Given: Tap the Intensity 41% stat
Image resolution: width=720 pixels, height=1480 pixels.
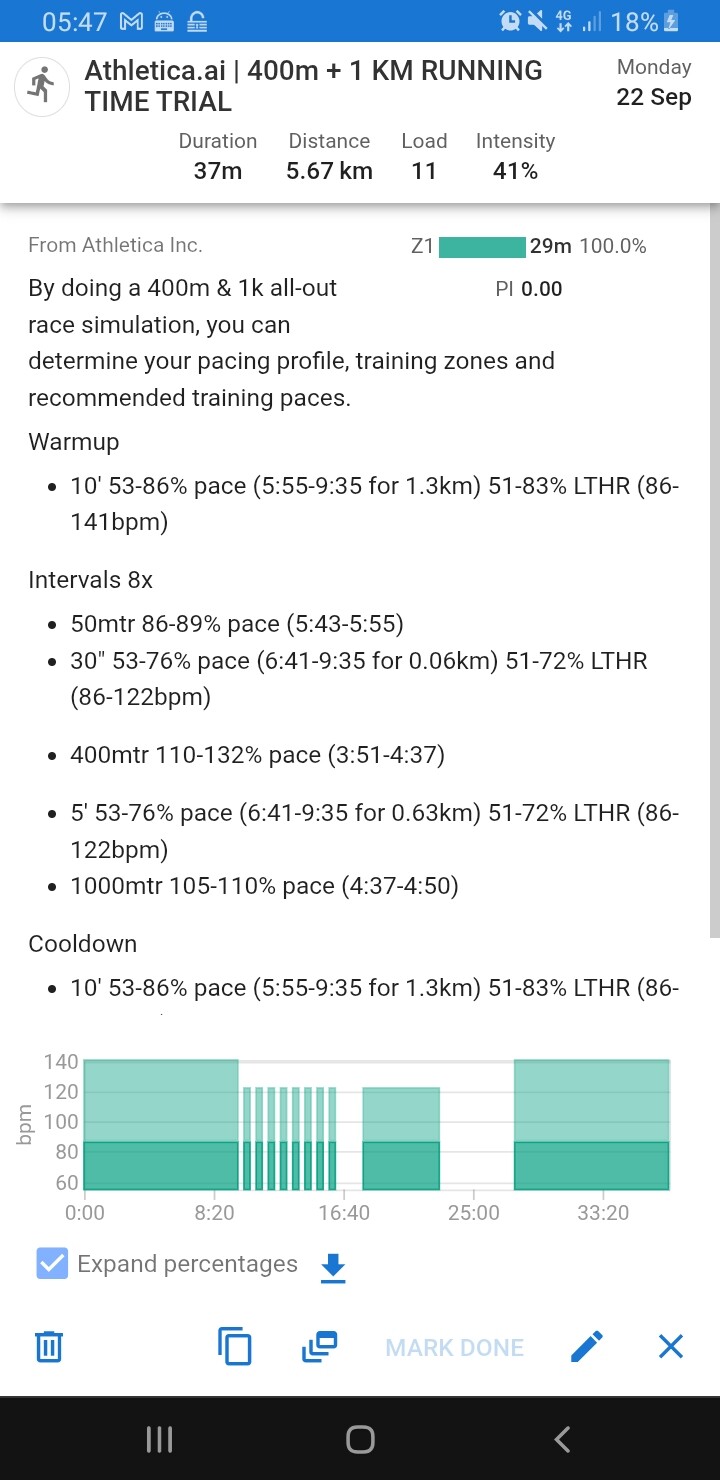Looking at the screenshot, I should (515, 157).
